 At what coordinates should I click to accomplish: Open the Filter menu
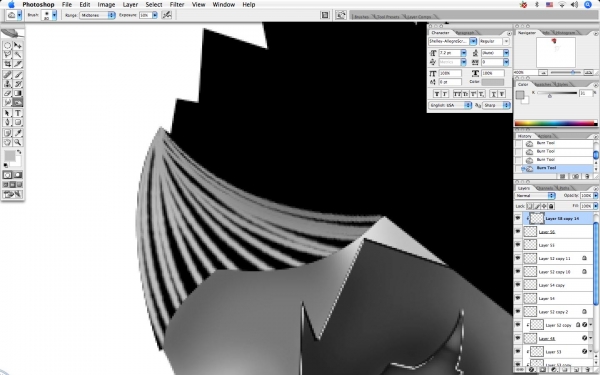pos(177,5)
